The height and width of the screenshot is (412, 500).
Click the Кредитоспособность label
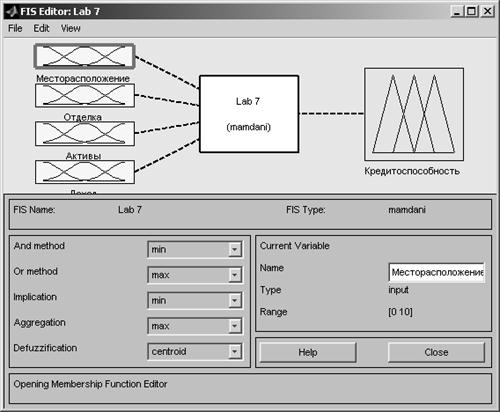pyautogui.click(x=412, y=171)
